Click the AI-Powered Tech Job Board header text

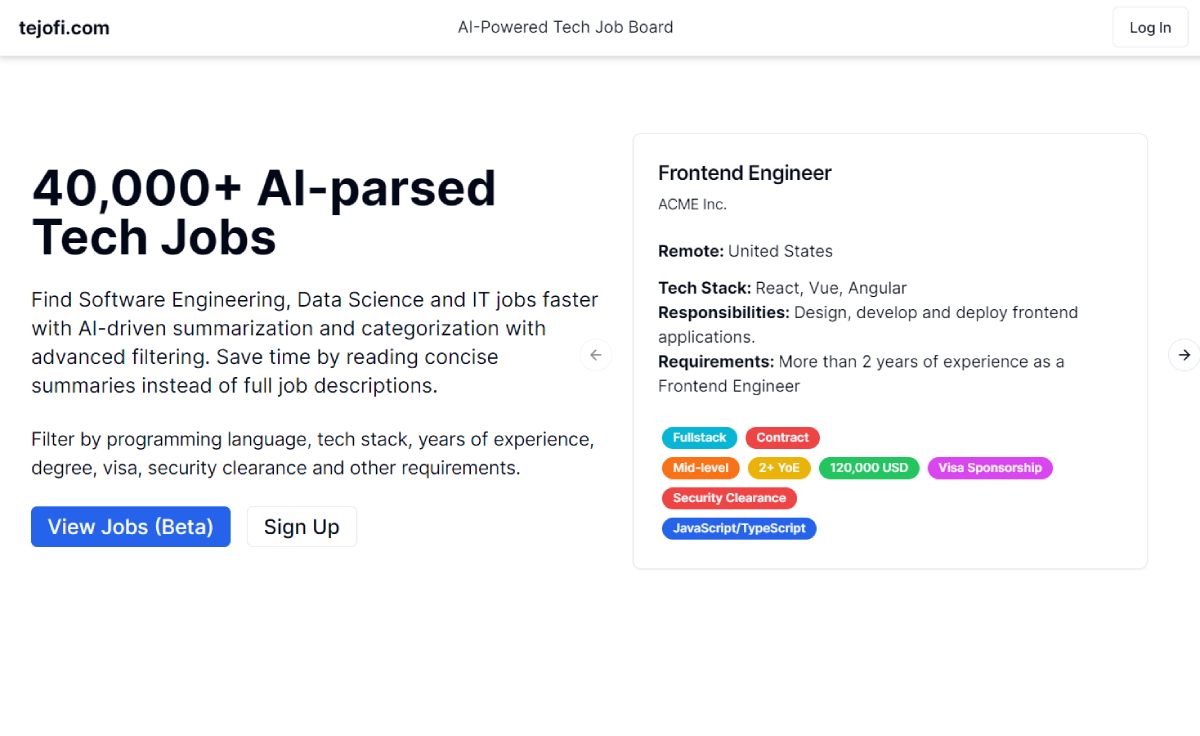point(566,27)
